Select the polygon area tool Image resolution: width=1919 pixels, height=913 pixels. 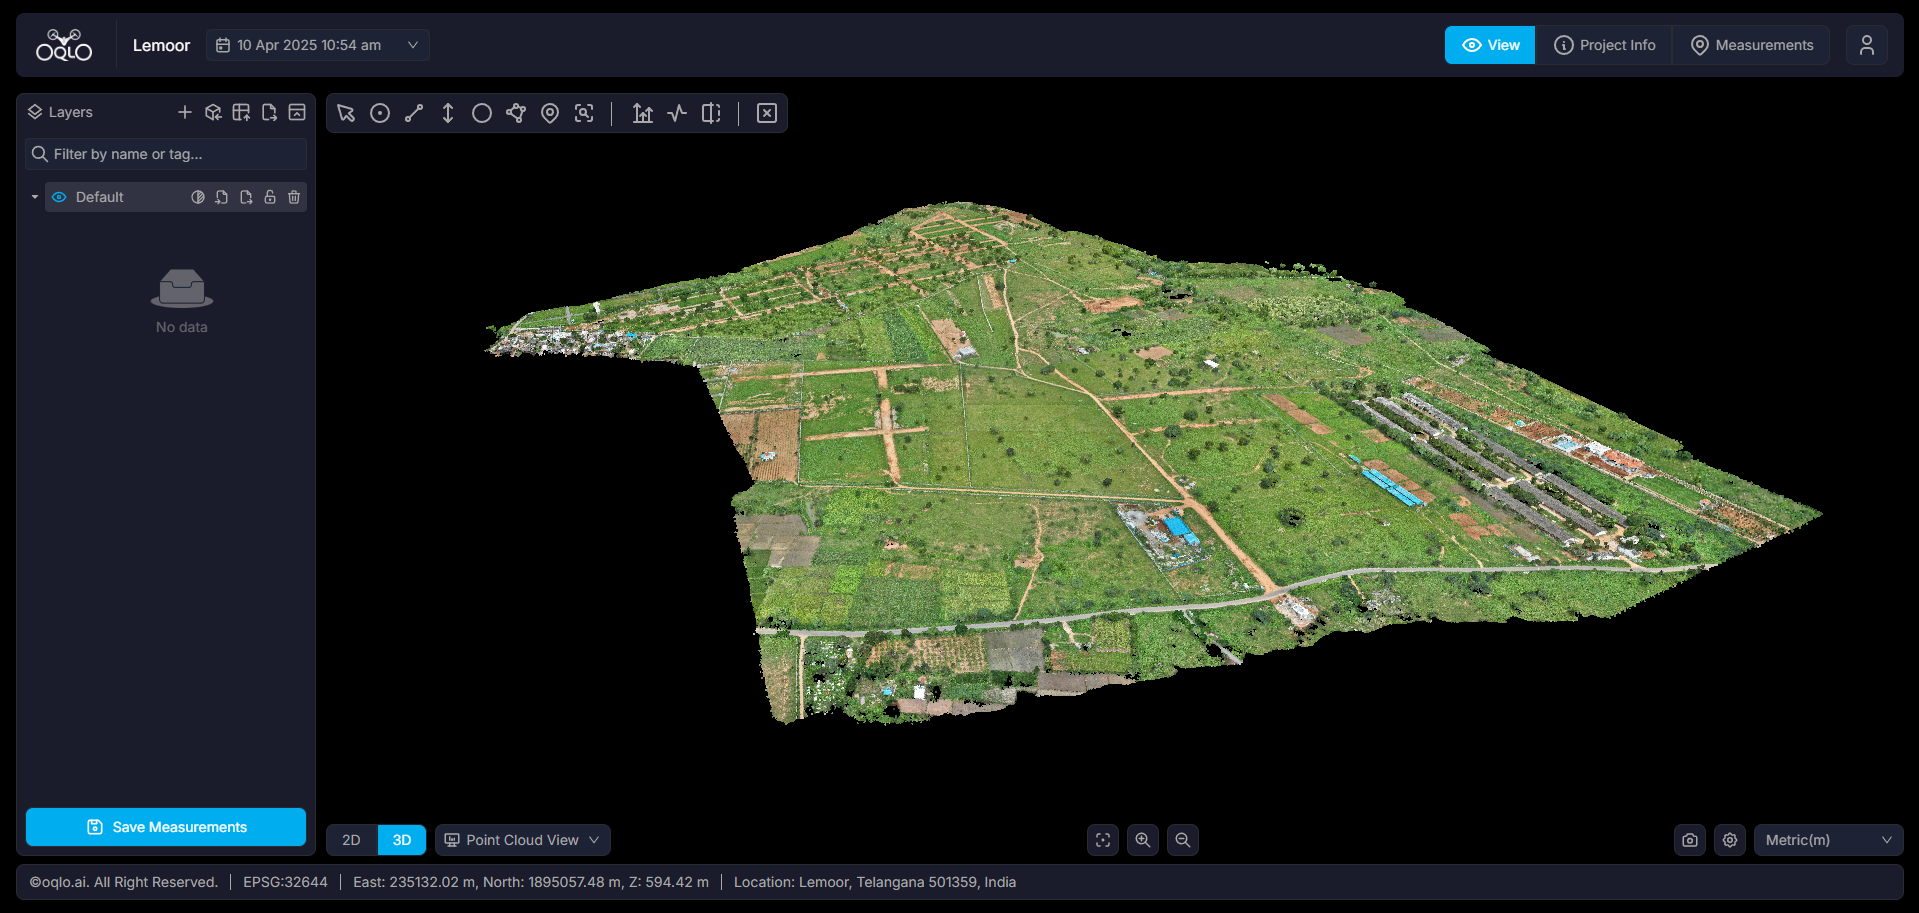pyautogui.click(x=516, y=113)
